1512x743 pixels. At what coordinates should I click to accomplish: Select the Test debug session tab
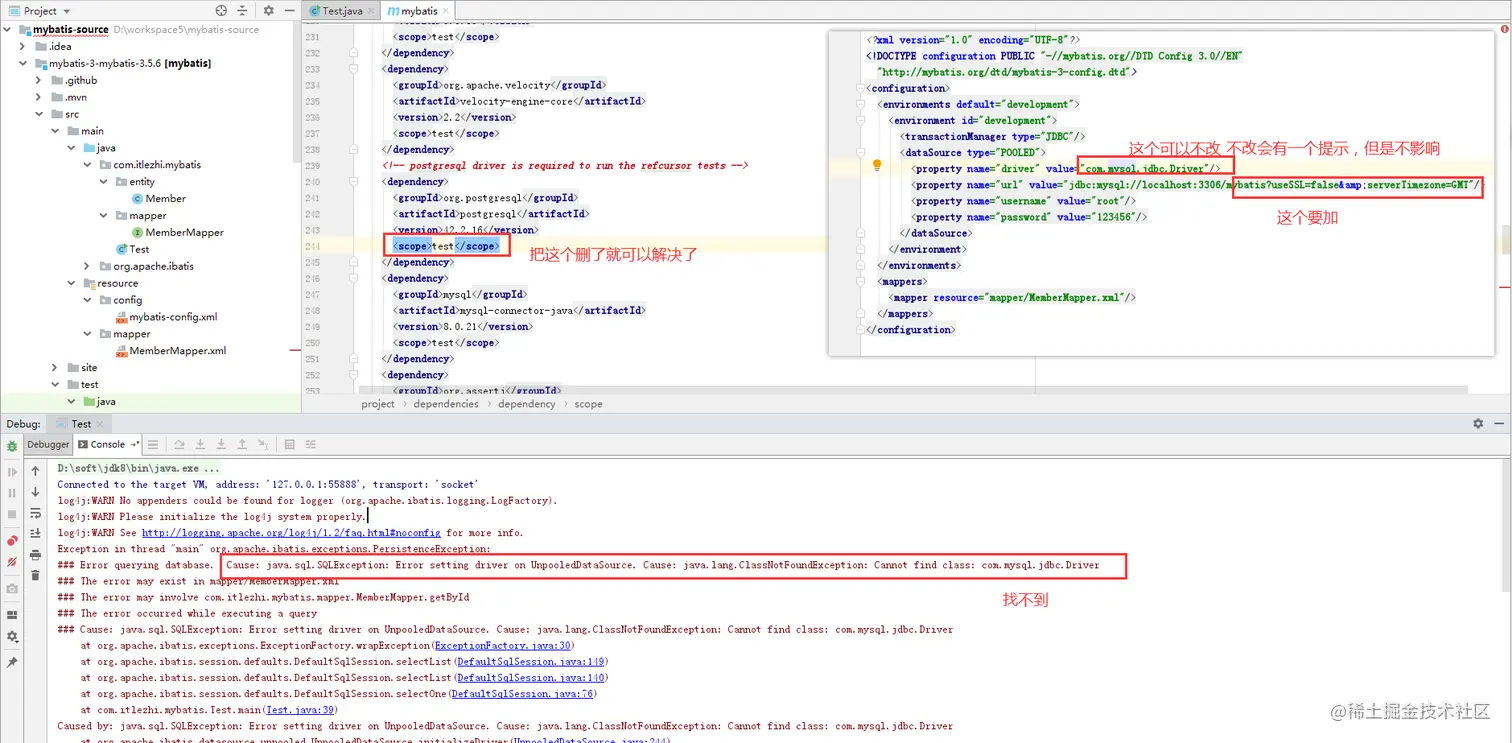81,423
